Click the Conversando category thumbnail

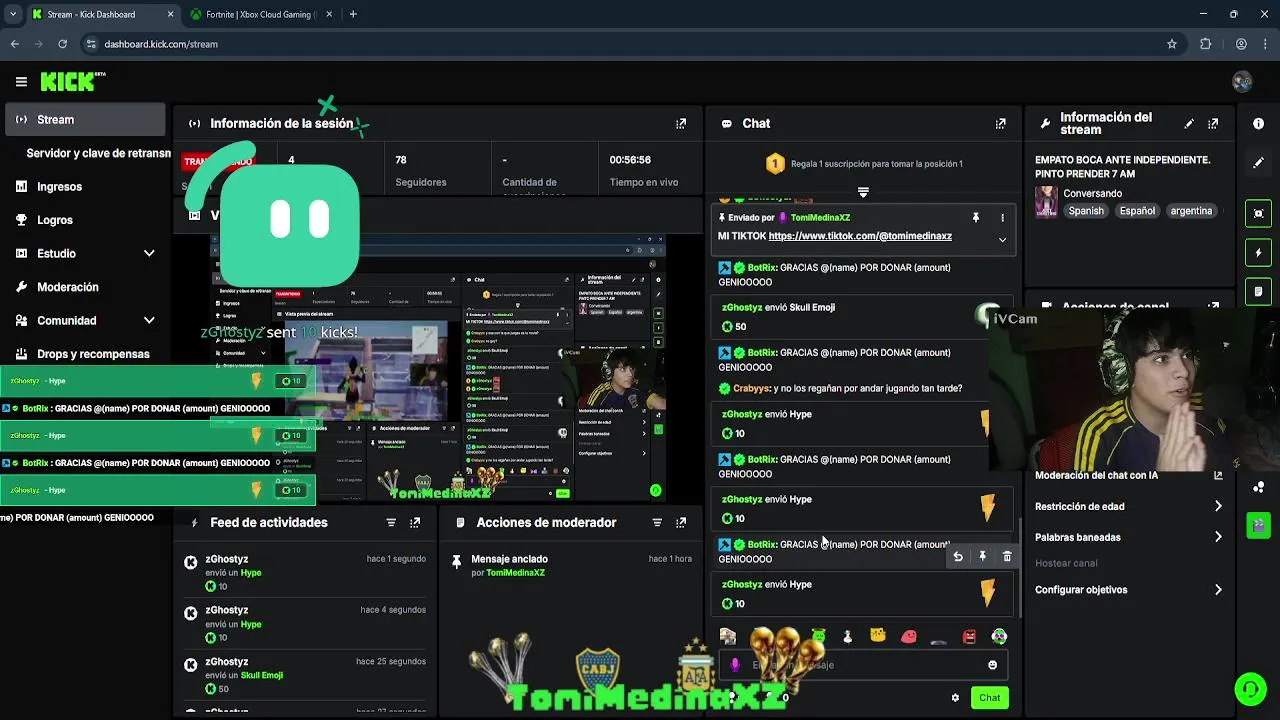tap(1046, 202)
